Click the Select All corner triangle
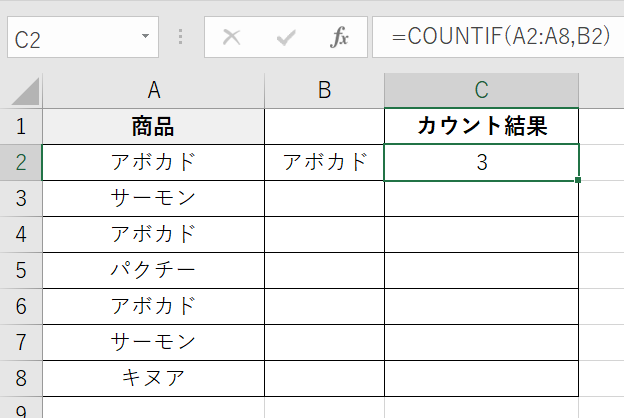The height and width of the screenshot is (418, 624). (x=22, y=91)
